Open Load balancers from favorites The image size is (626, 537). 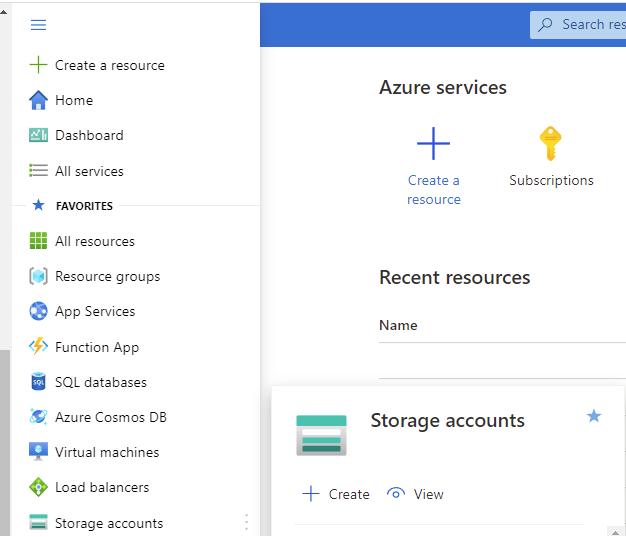point(102,487)
